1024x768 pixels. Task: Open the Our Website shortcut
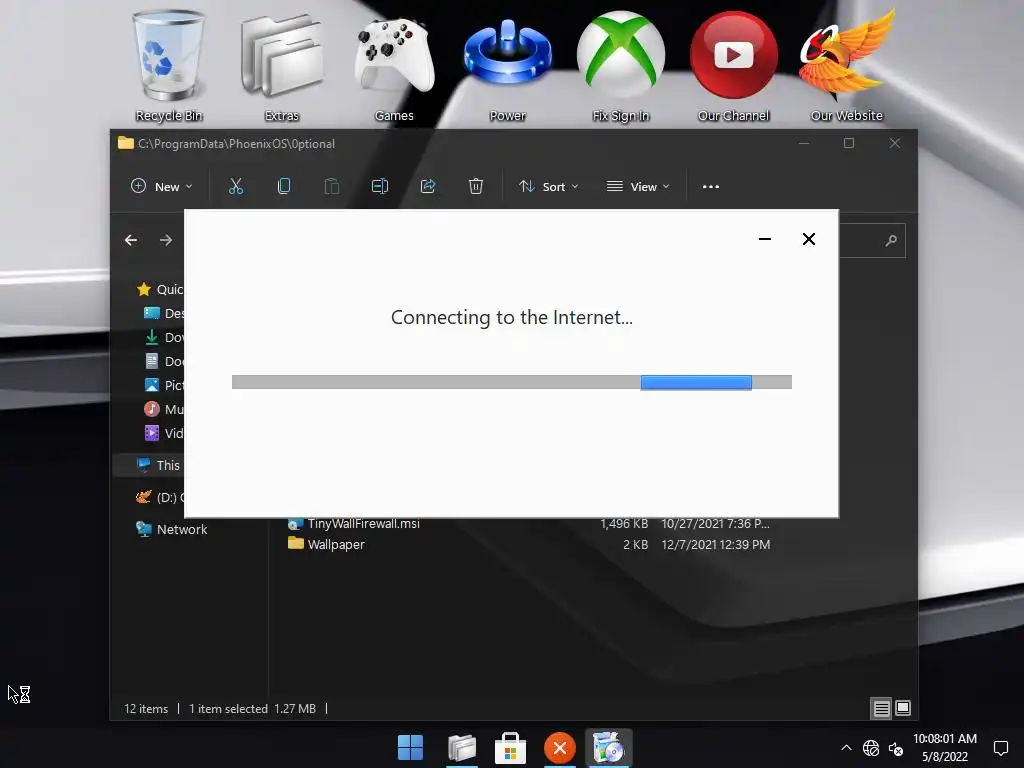tap(846, 65)
